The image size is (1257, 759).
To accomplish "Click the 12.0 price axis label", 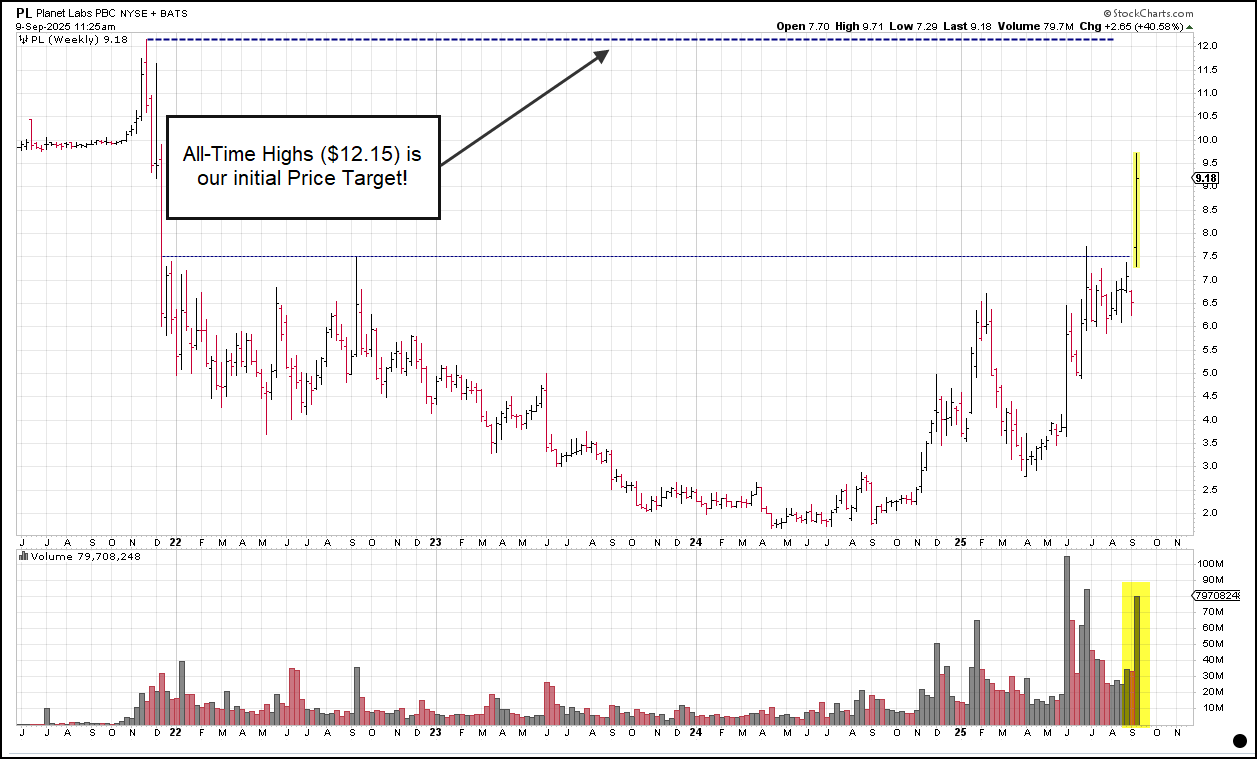I will pos(1208,46).
